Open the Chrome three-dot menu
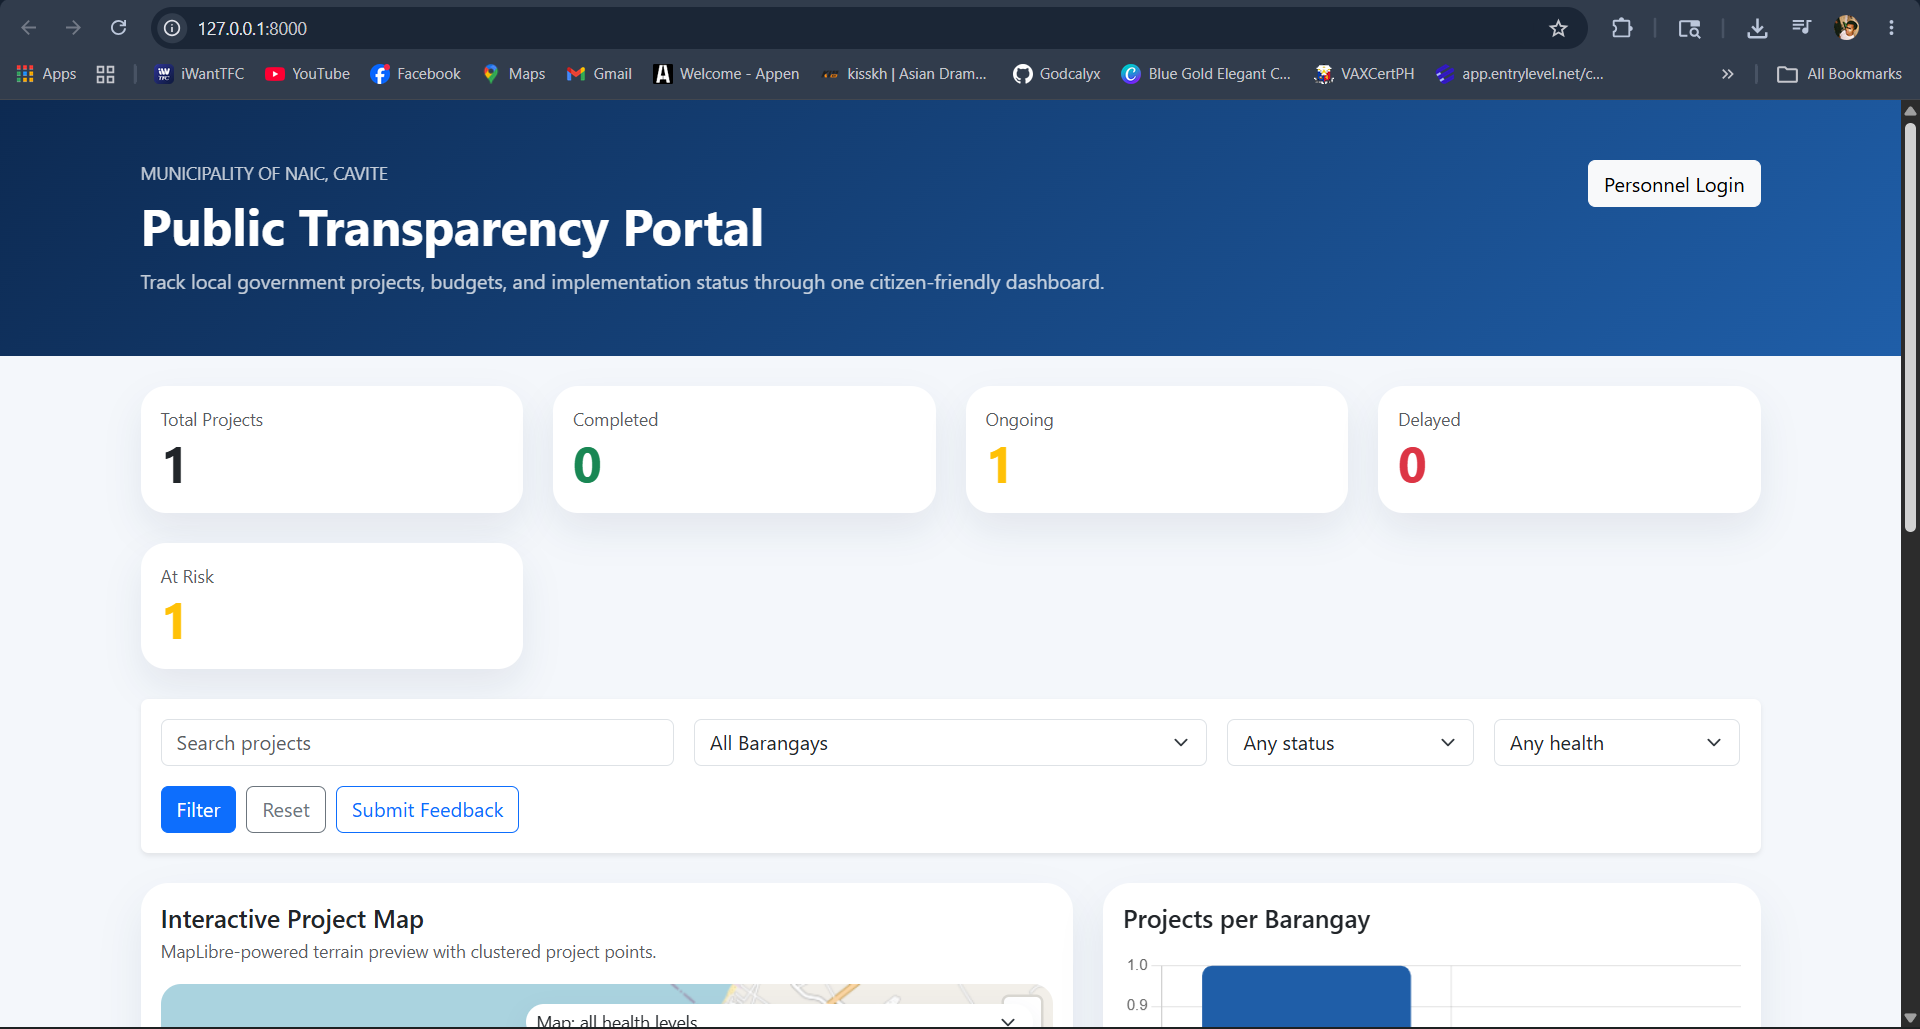 [x=1891, y=28]
